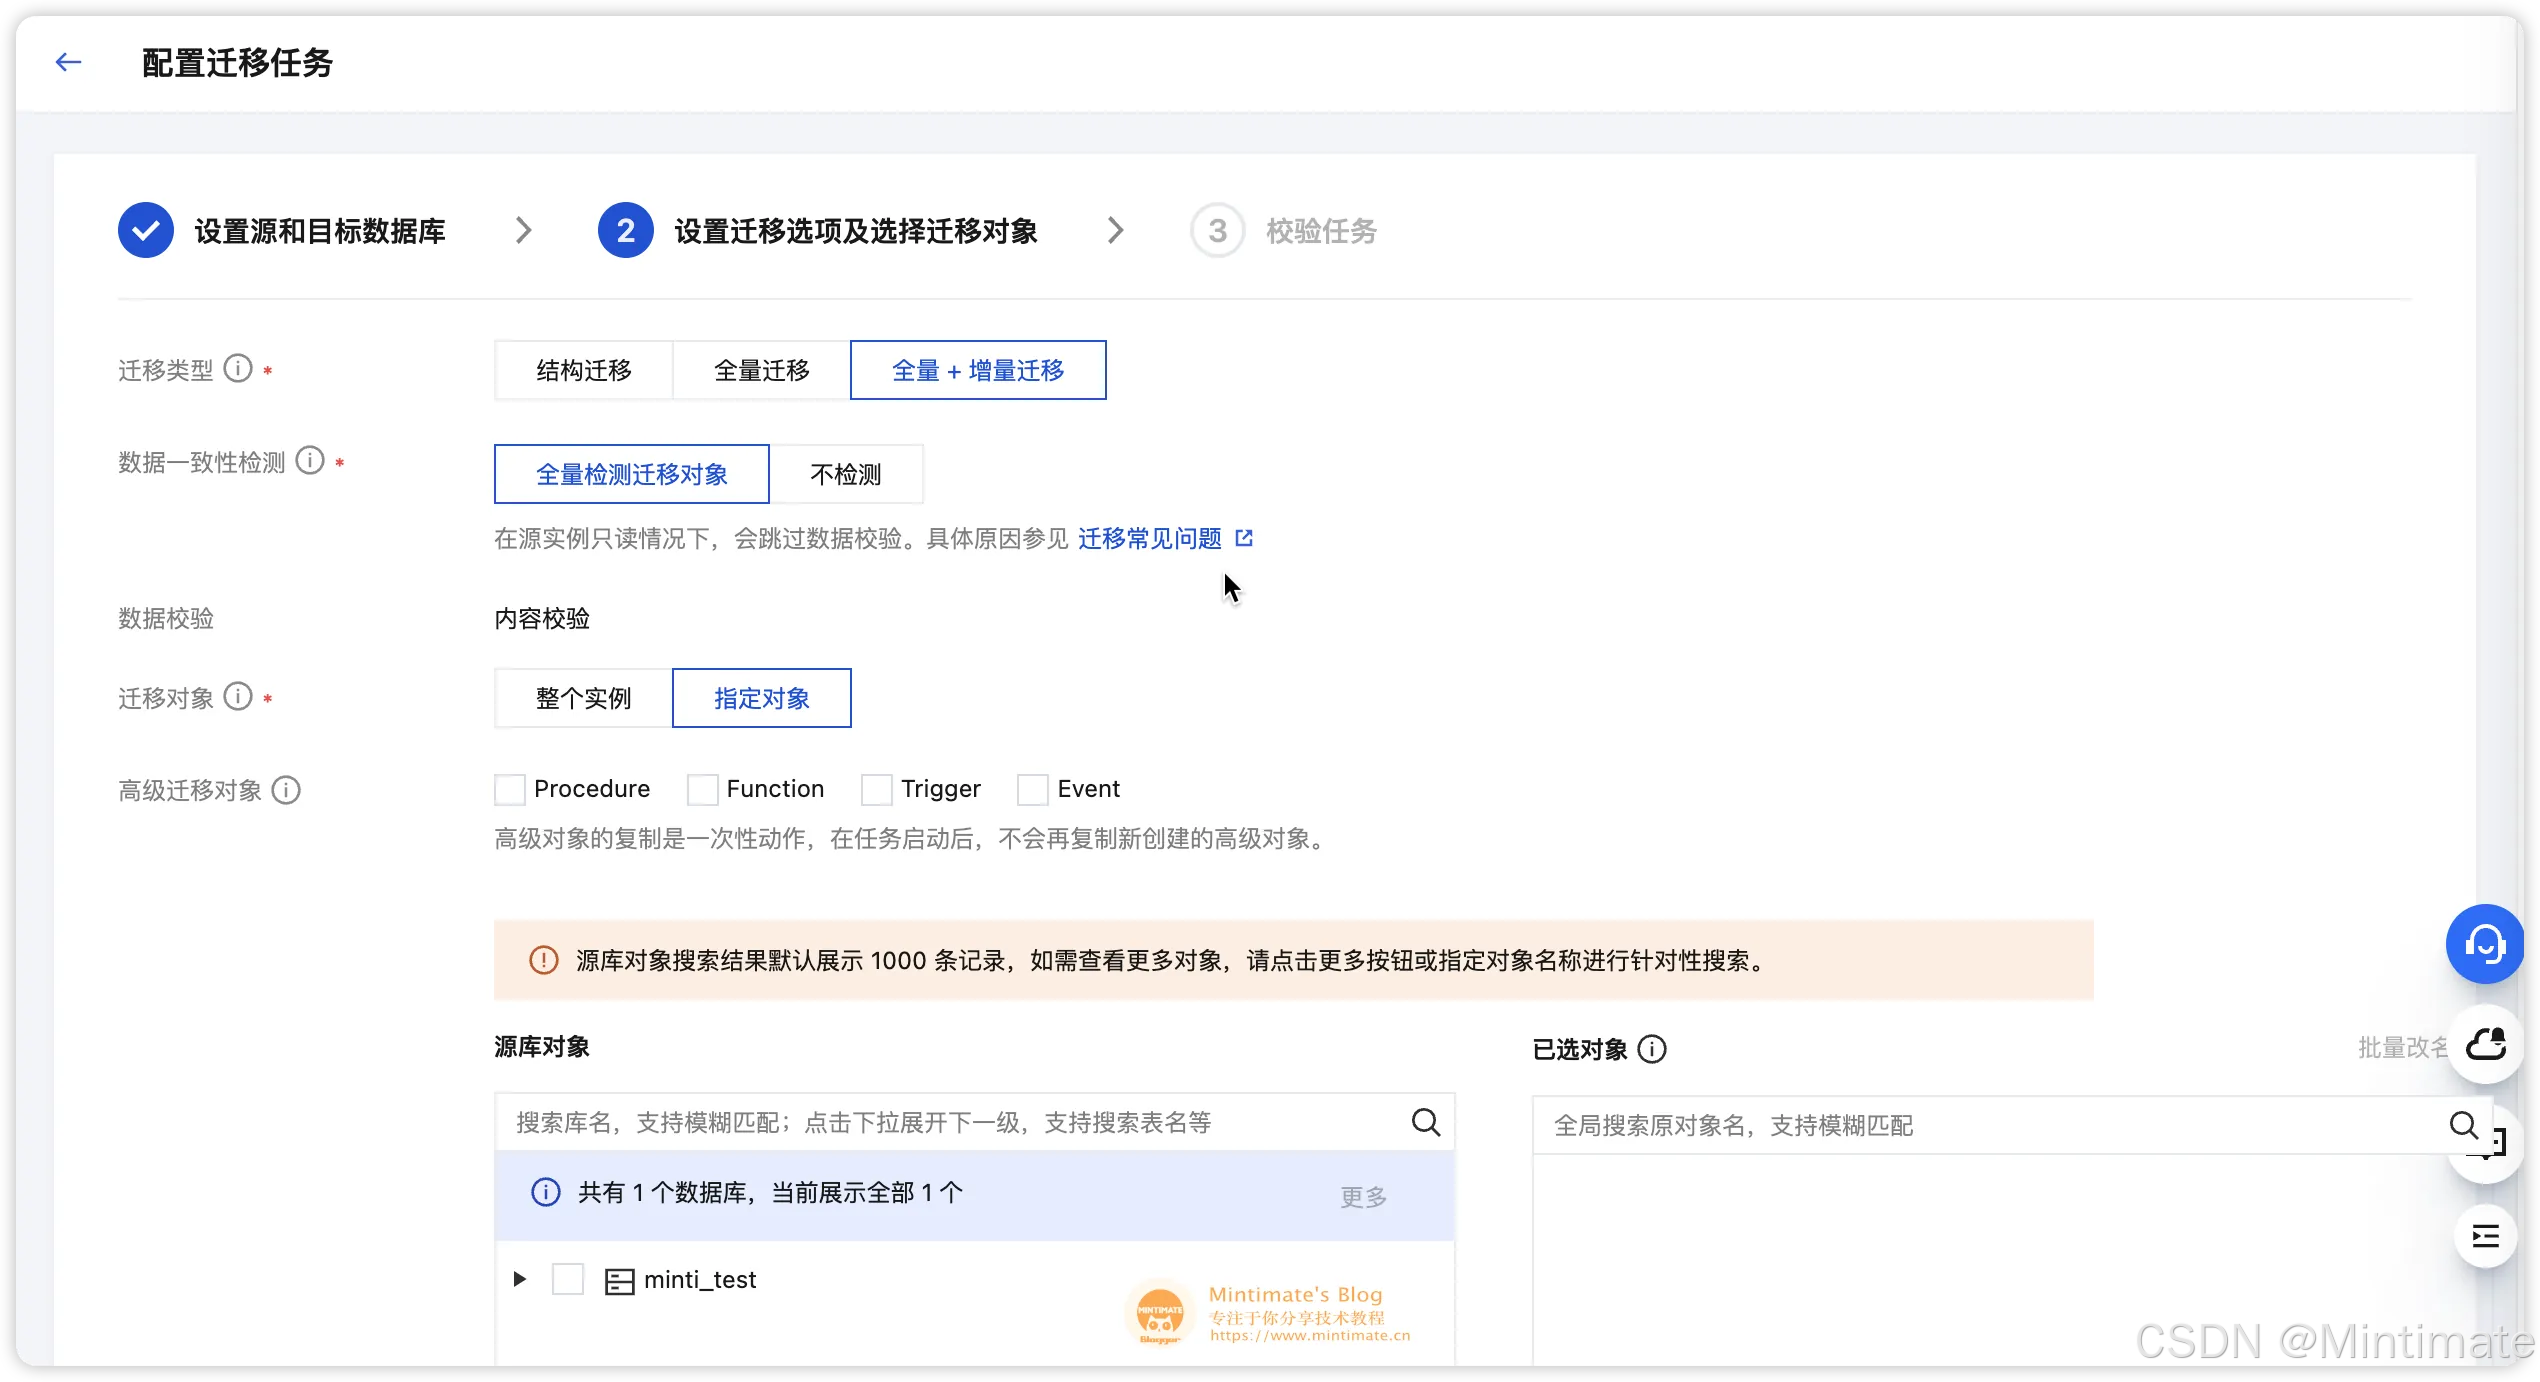Click the info icon beside 高级迁移对象
2540x1382 pixels.
point(286,791)
